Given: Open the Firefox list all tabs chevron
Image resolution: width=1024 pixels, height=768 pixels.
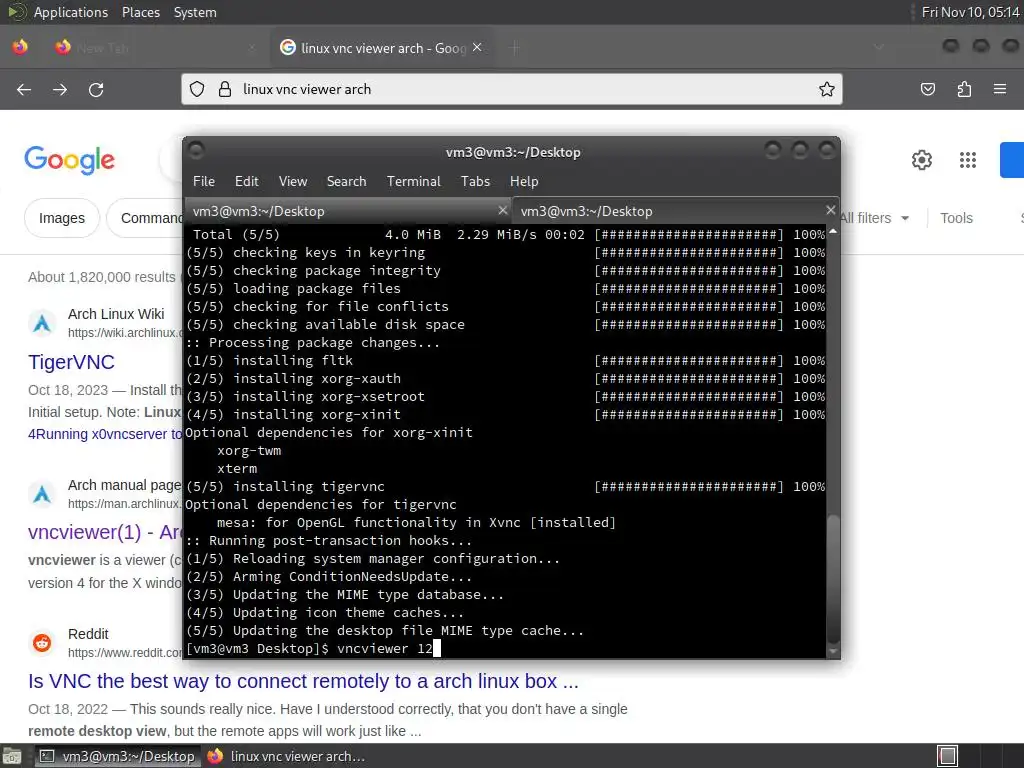Looking at the screenshot, I should pos(879,48).
